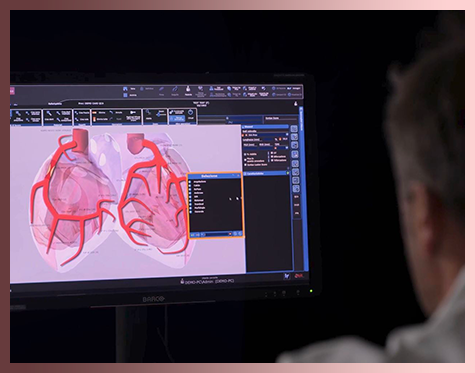This screenshot has height=373, width=475.
Task: Toggle the fifth checkbox in the orange-bordered list
Action: tap(190, 197)
